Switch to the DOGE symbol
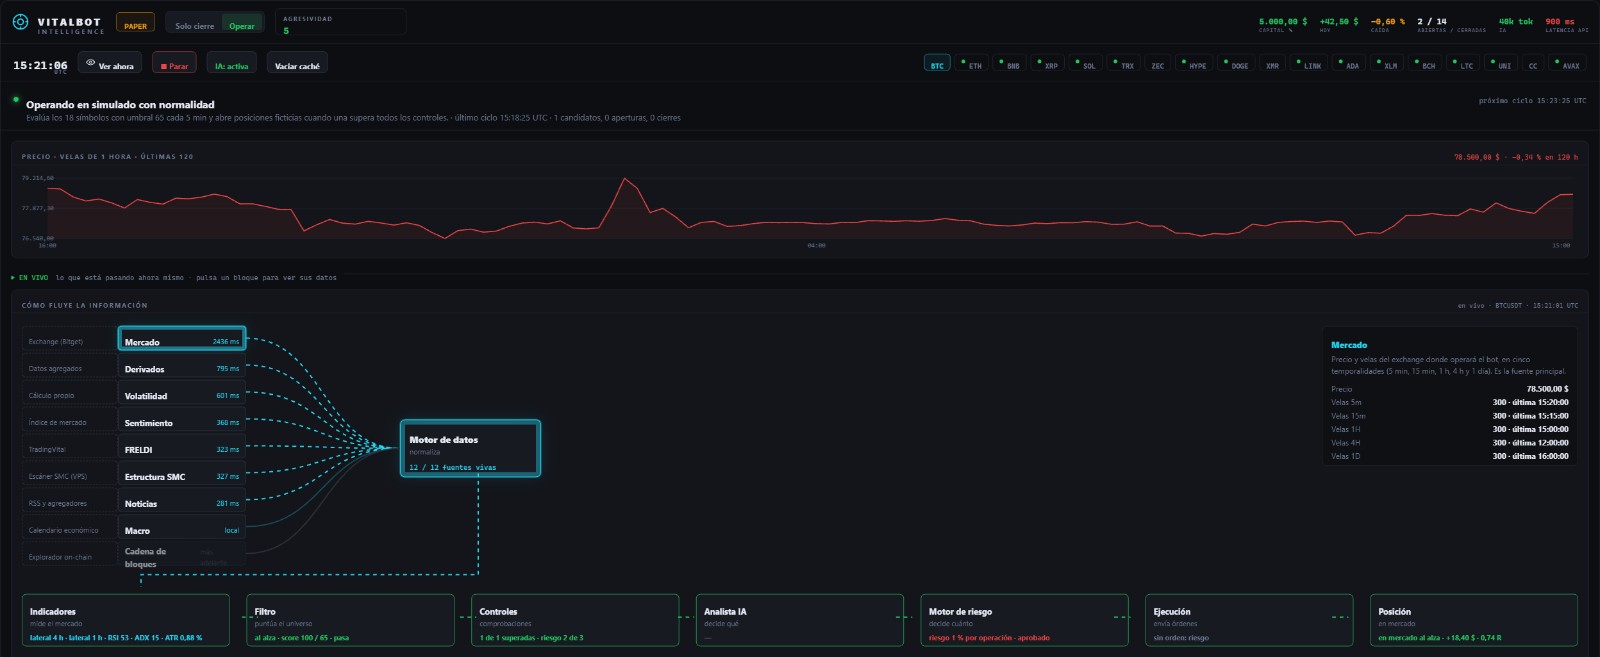Image resolution: width=1600 pixels, height=657 pixels. tap(1236, 64)
